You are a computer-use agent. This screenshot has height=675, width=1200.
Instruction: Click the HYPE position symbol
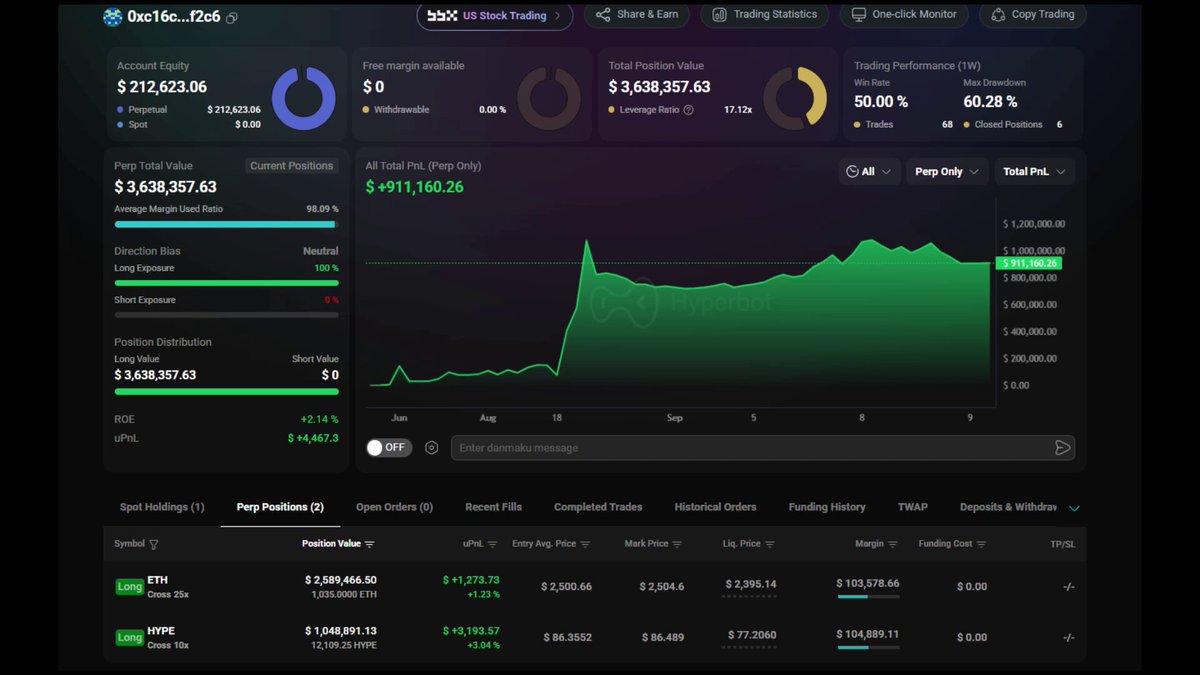click(163, 631)
